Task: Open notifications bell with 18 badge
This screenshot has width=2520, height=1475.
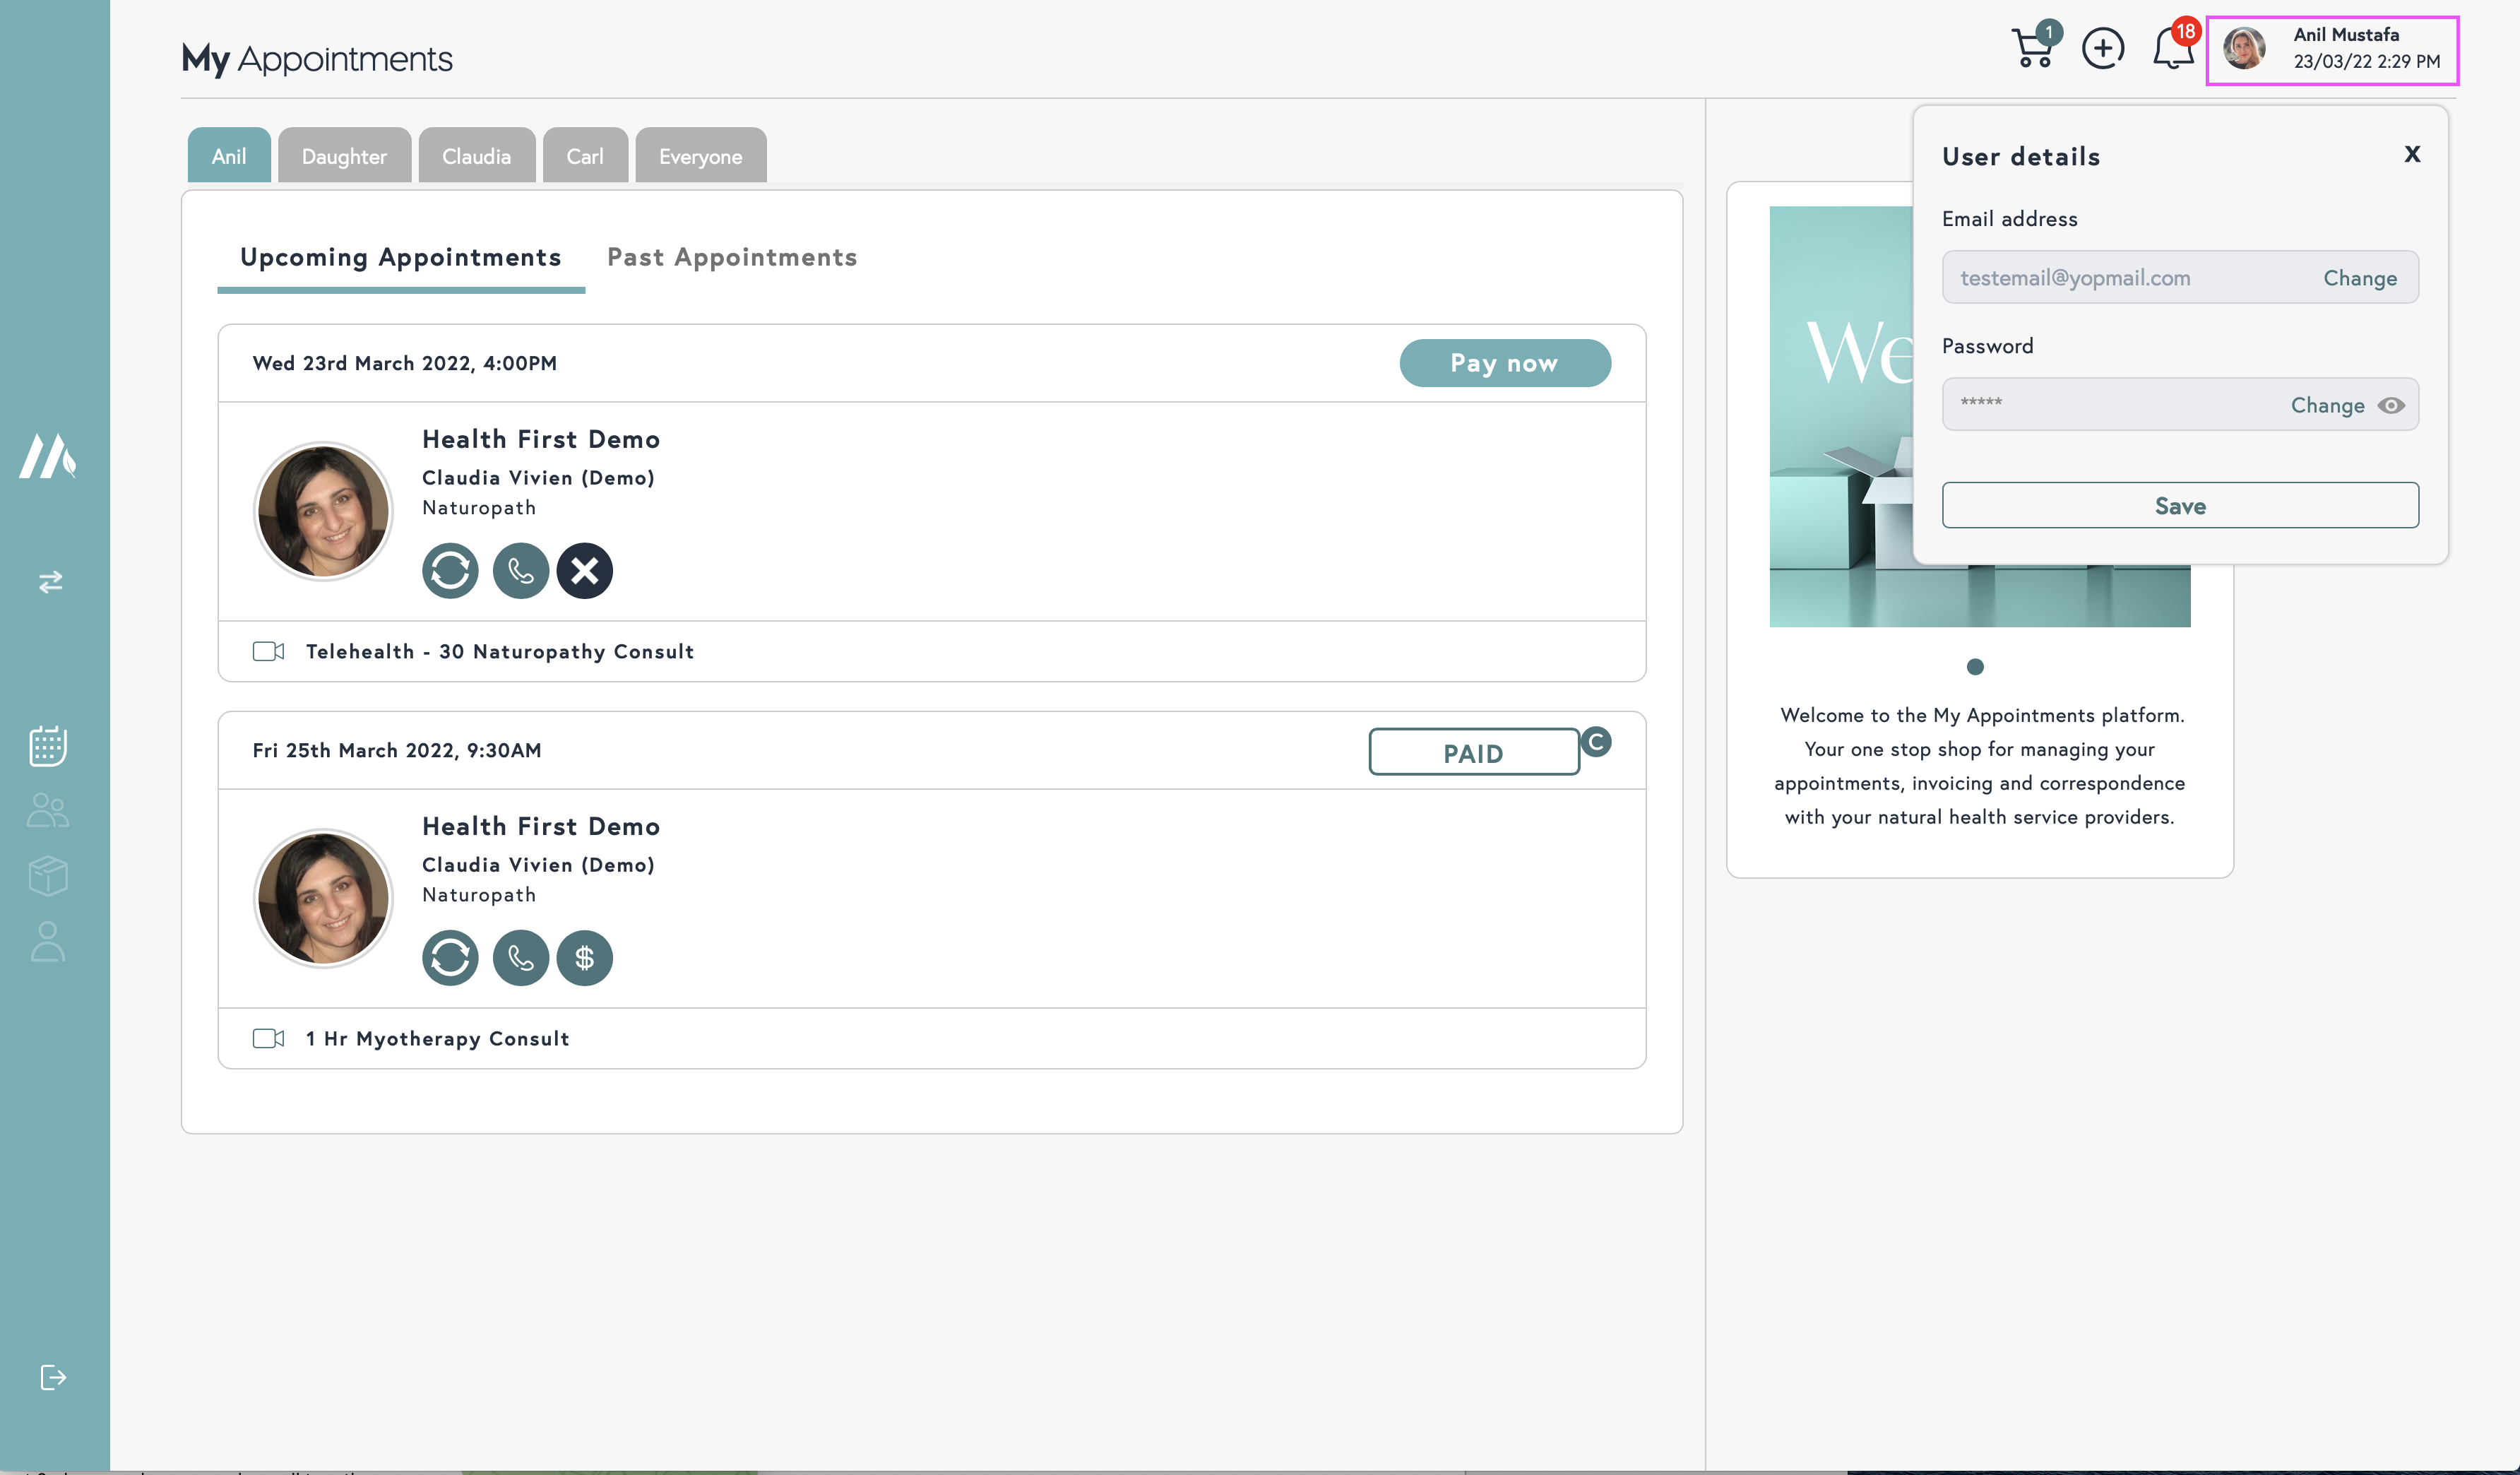Action: tap(2172, 48)
